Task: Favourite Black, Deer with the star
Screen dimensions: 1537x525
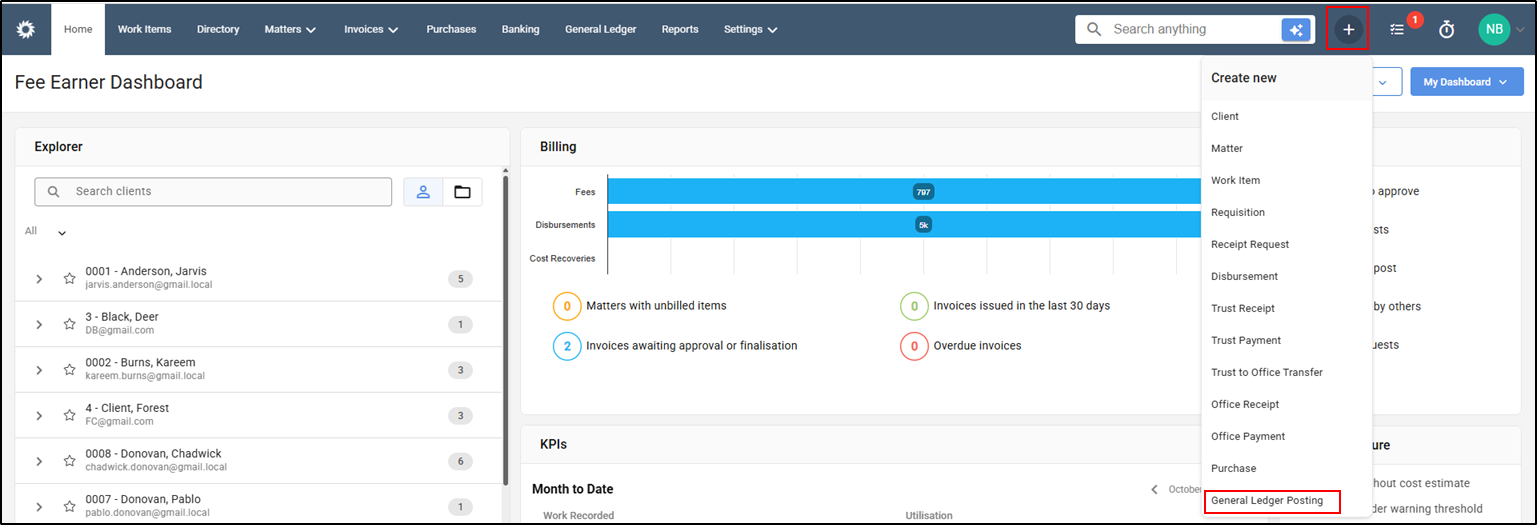Action: 70,324
